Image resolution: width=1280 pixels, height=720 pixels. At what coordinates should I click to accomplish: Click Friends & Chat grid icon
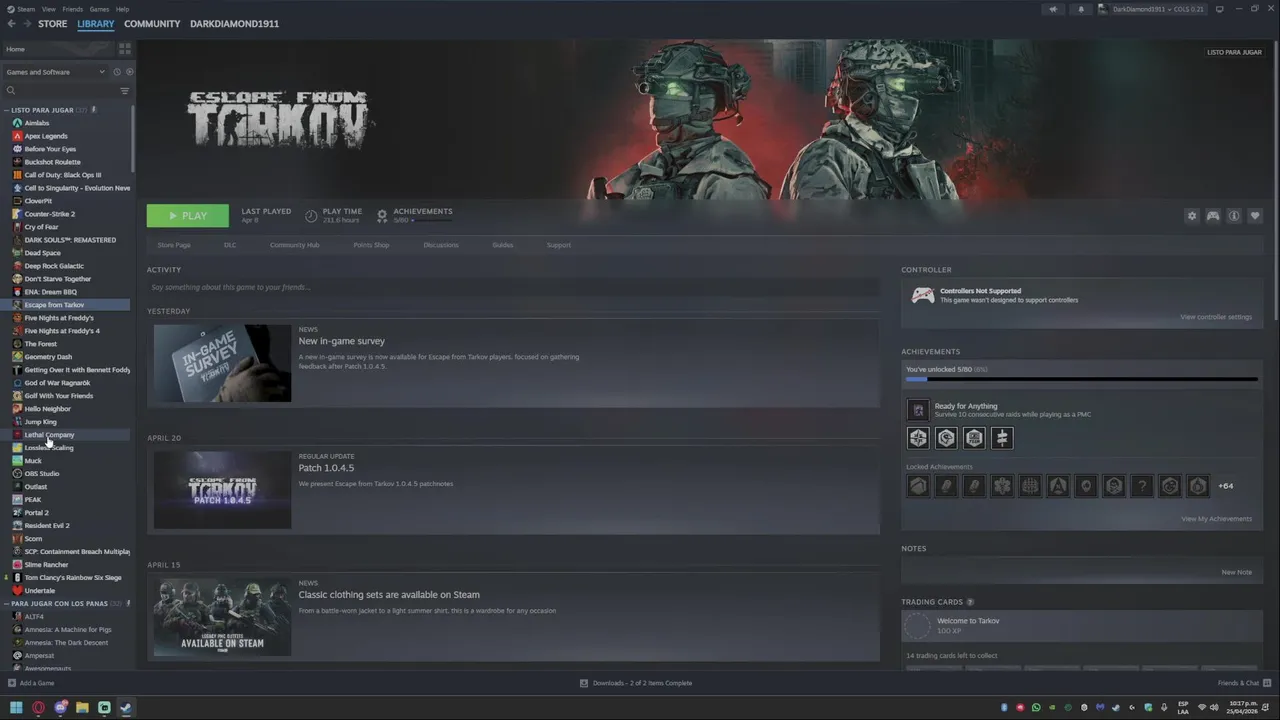pyautogui.click(x=1266, y=683)
